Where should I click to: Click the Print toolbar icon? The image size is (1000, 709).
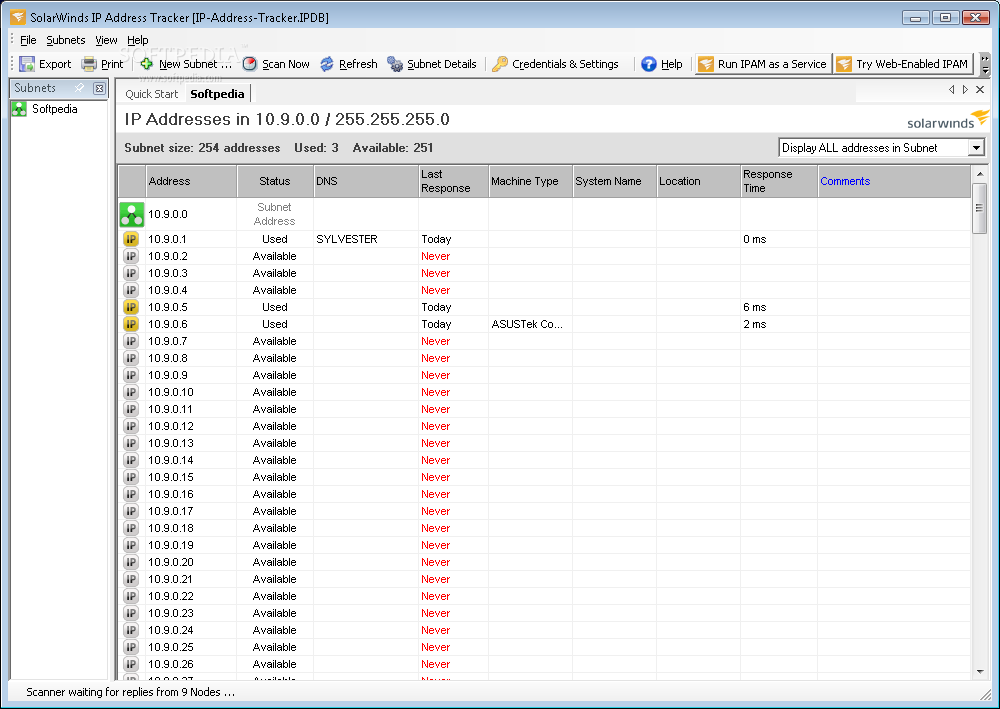click(x=89, y=64)
